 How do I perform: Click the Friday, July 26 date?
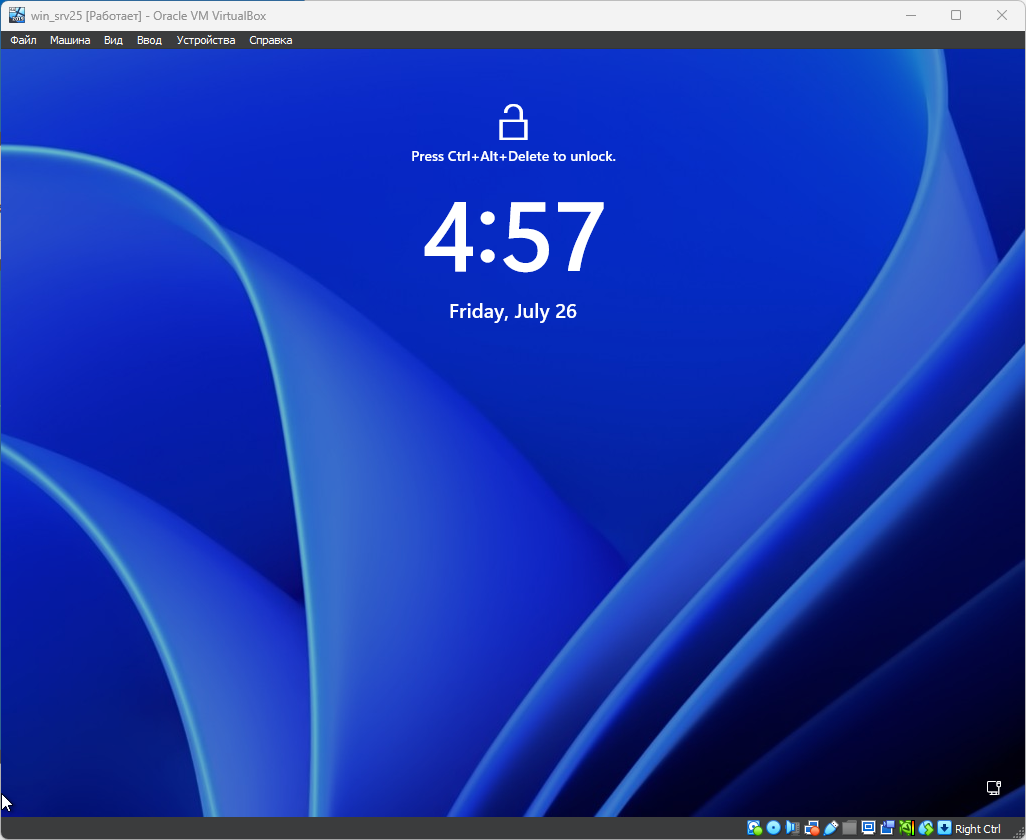click(x=513, y=311)
